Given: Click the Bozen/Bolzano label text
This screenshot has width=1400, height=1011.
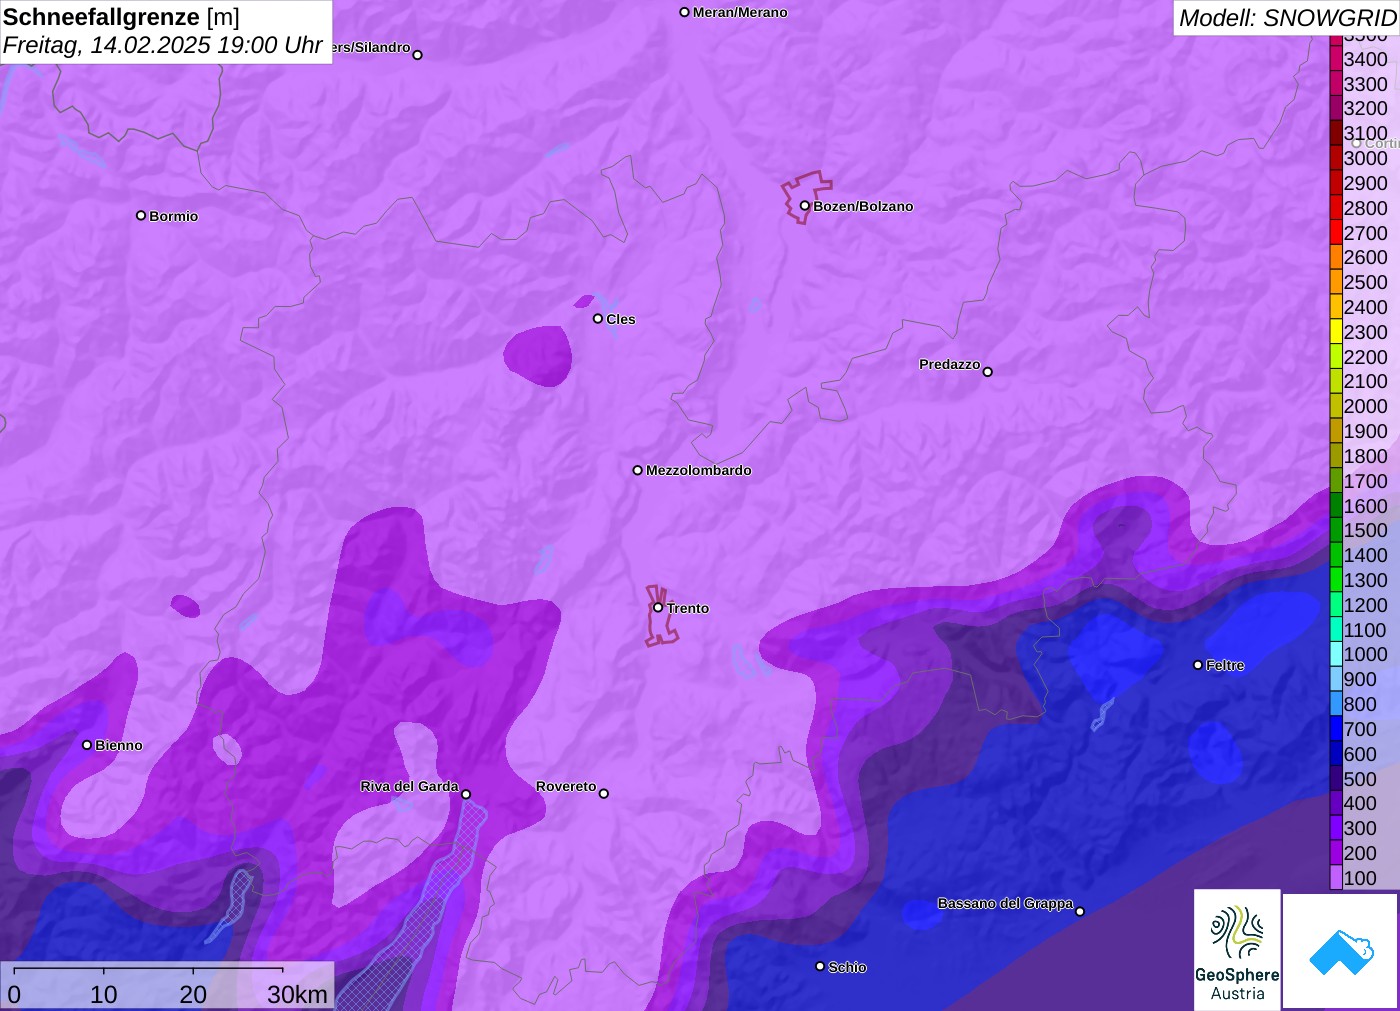Looking at the screenshot, I should [863, 206].
